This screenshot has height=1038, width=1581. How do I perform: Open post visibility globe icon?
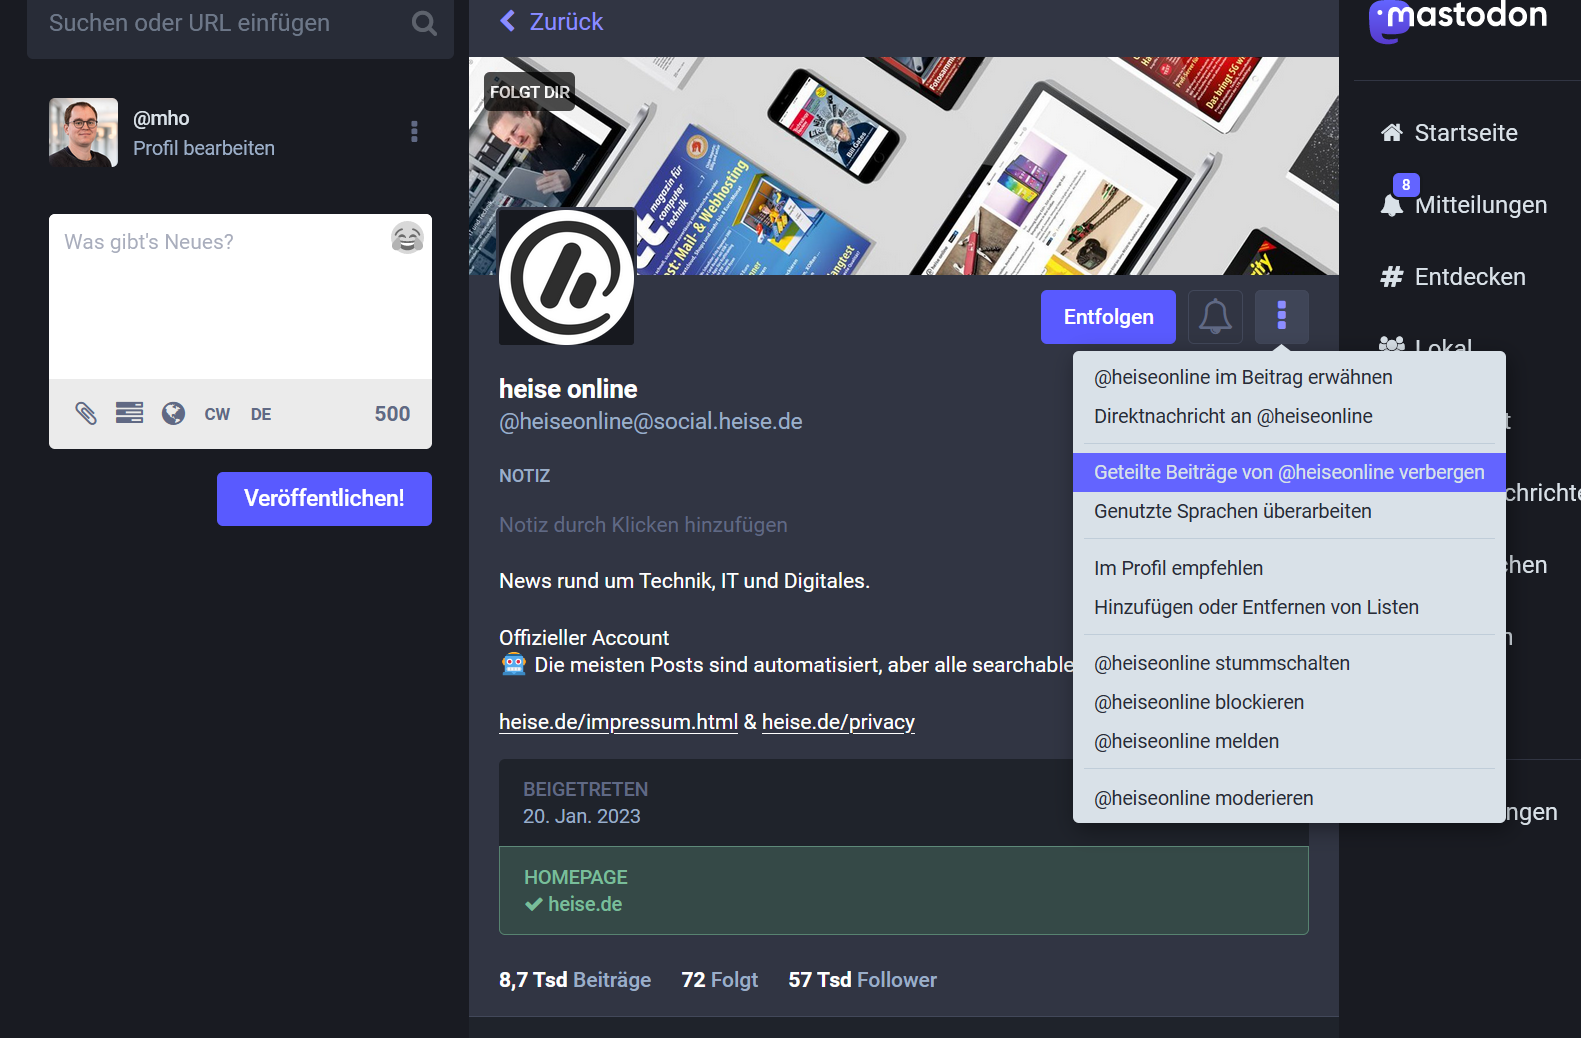click(173, 413)
